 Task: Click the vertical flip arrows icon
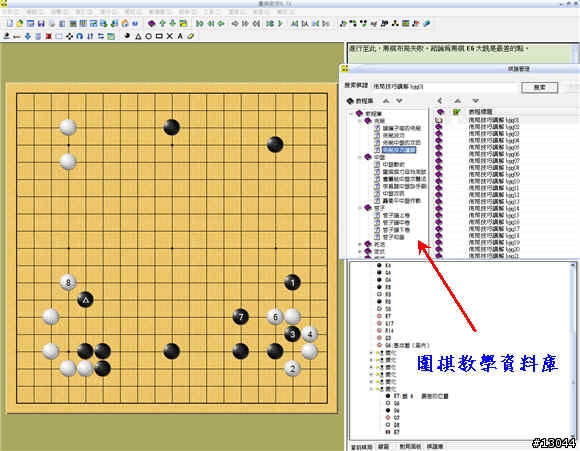pos(90,36)
